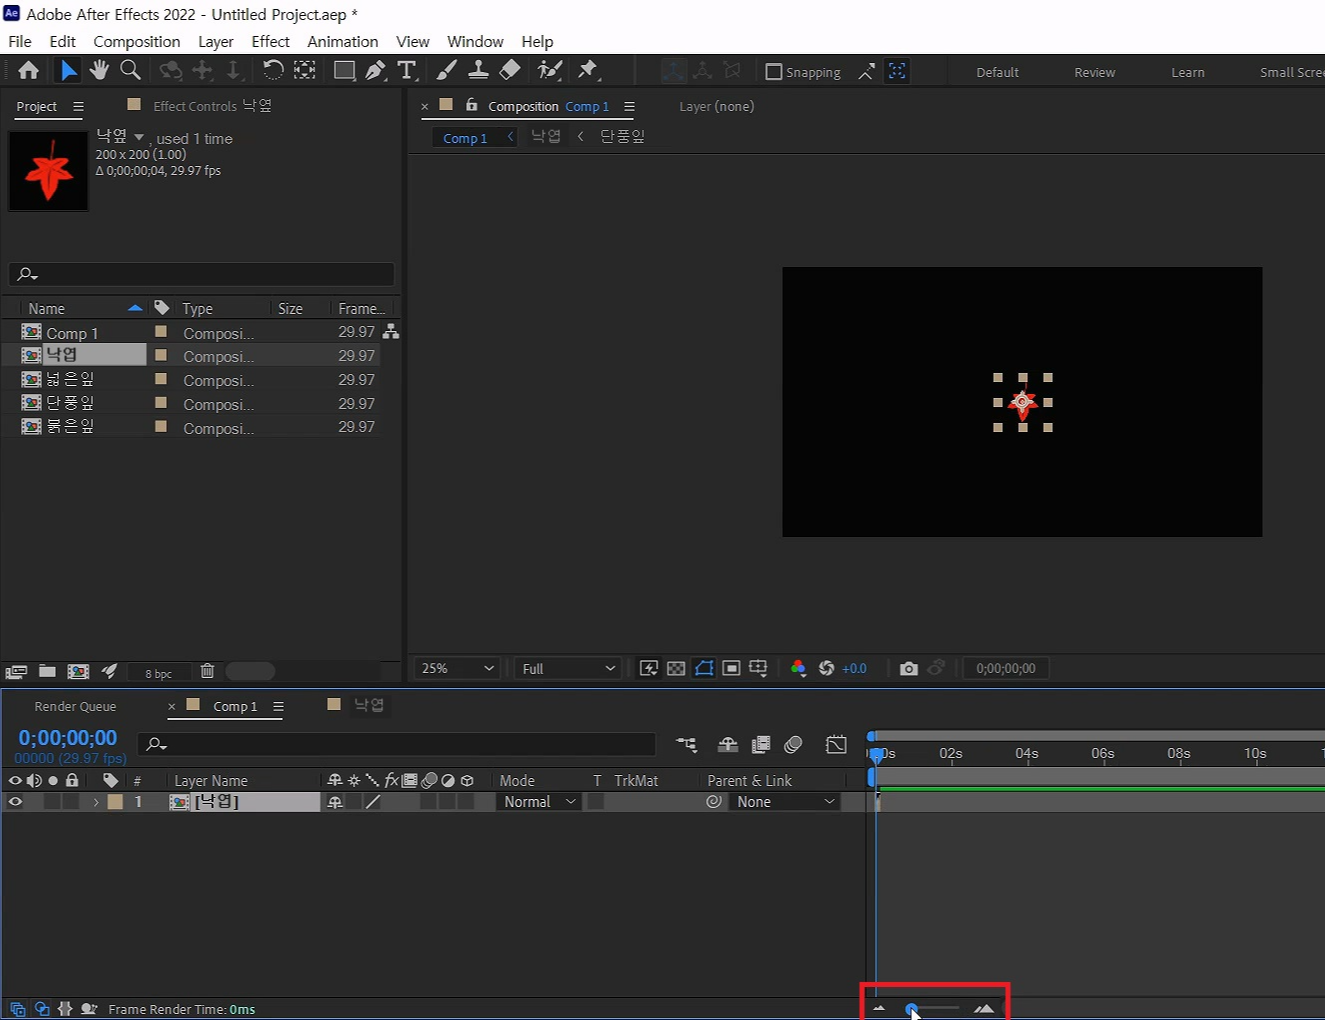Click the Comp 1 breadcrumb in viewer
Screen dimensions: 1325x1020
pos(465,138)
